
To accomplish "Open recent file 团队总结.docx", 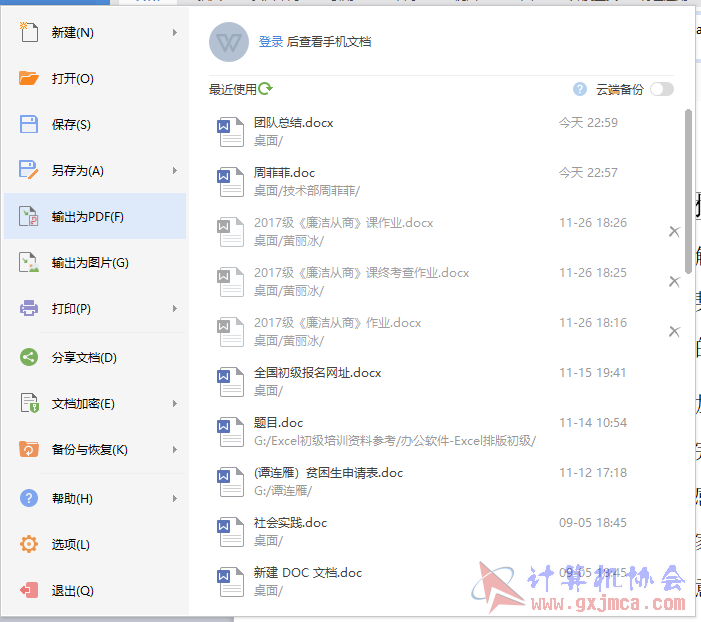I will coord(445,132).
